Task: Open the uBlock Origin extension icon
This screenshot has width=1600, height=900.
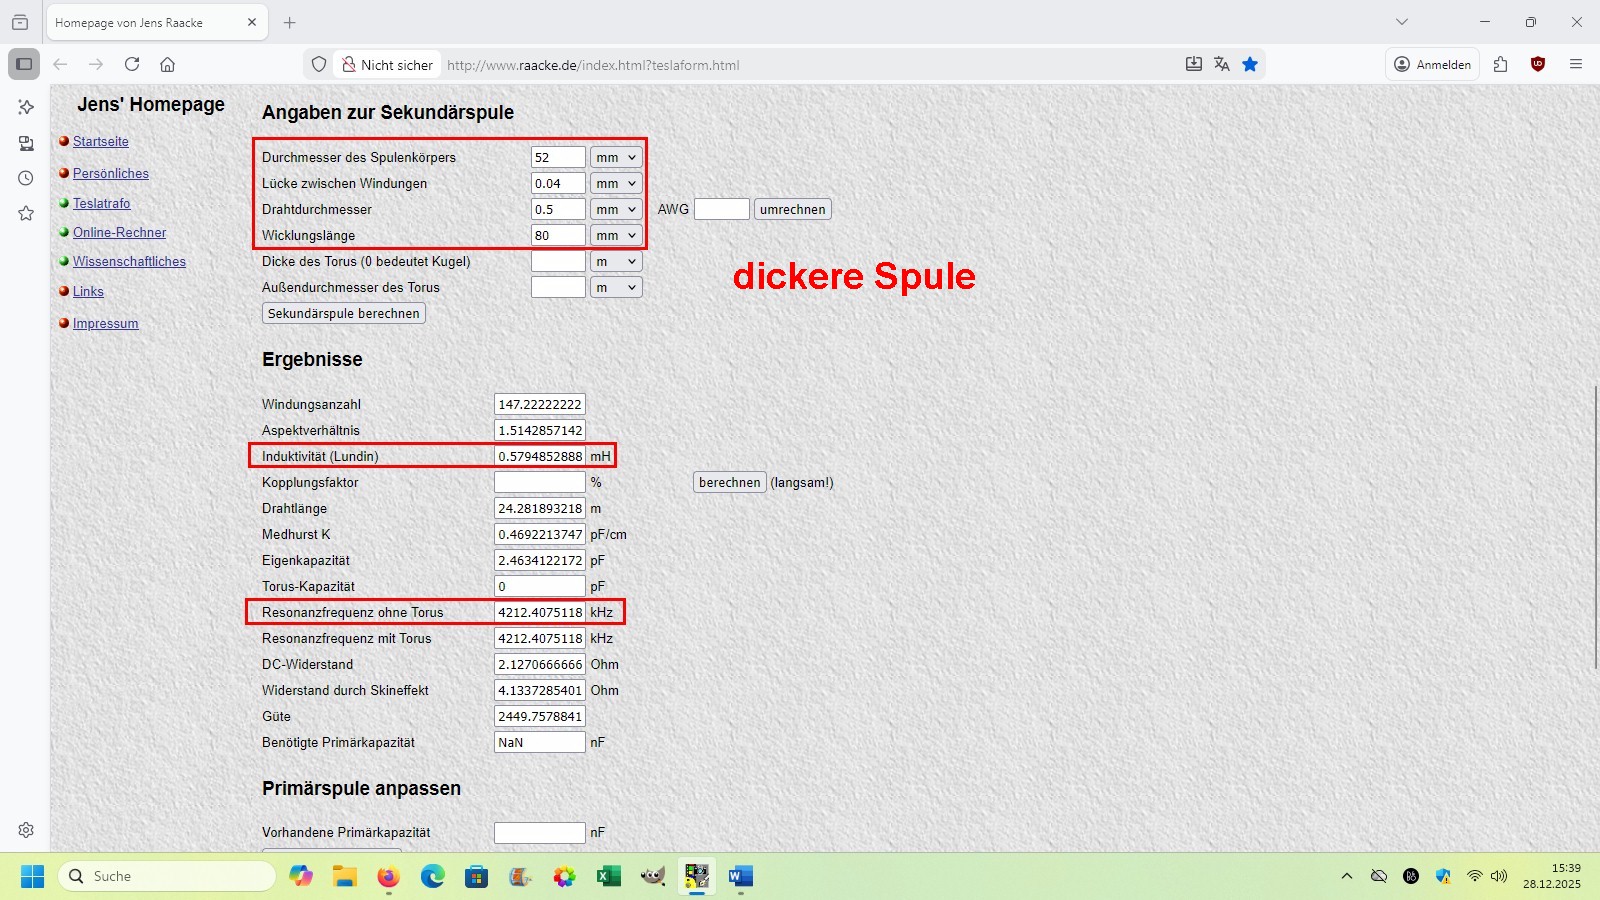Action: click(x=1538, y=64)
